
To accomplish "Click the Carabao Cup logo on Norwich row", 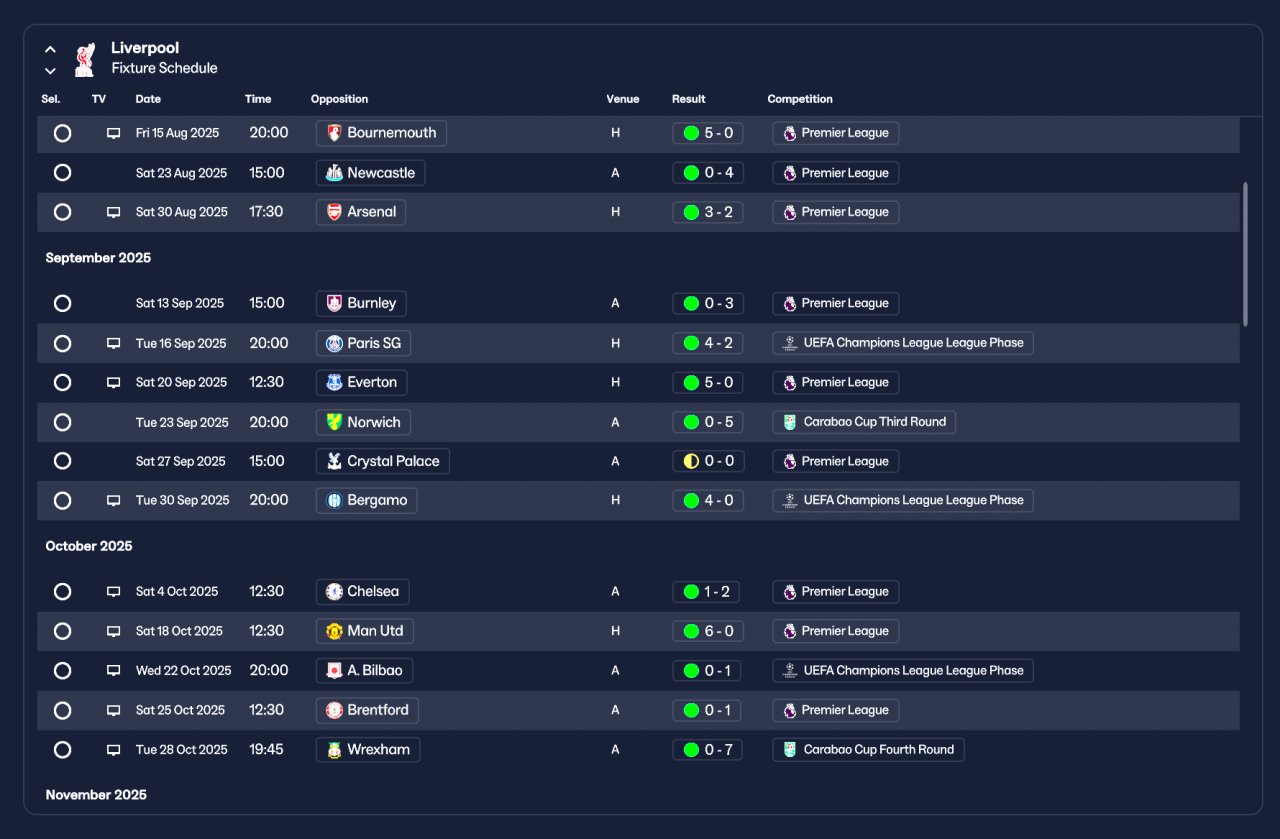I will tap(790, 422).
